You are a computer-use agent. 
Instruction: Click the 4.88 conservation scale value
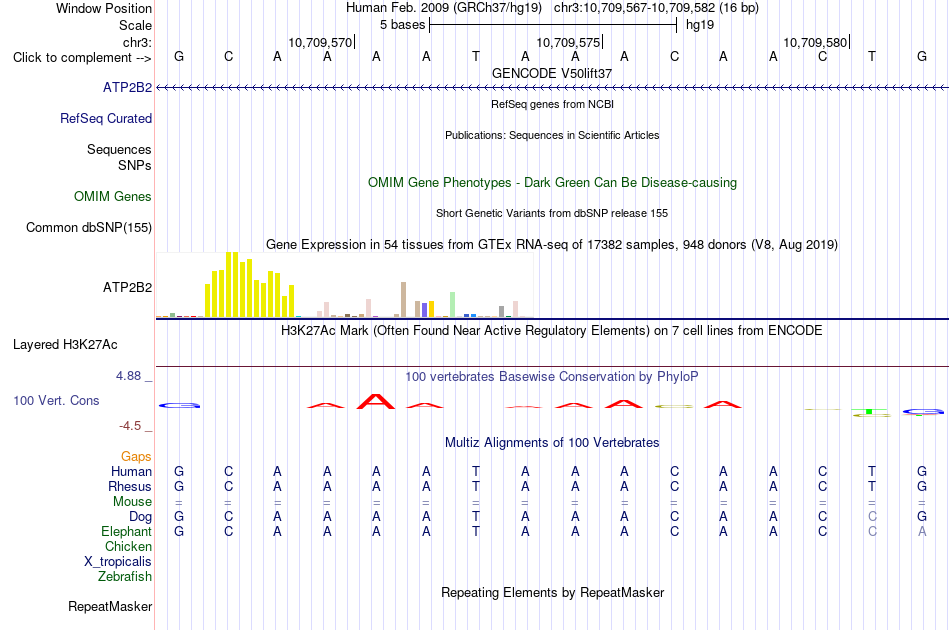(x=129, y=376)
